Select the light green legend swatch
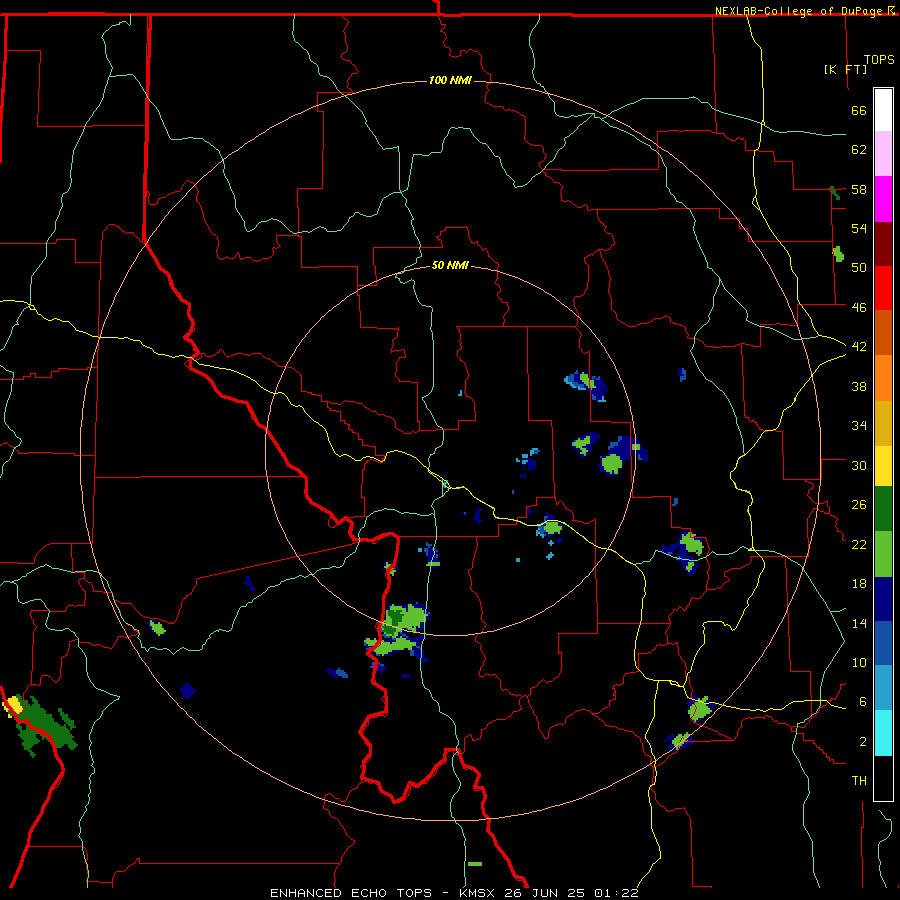 click(883, 554)
